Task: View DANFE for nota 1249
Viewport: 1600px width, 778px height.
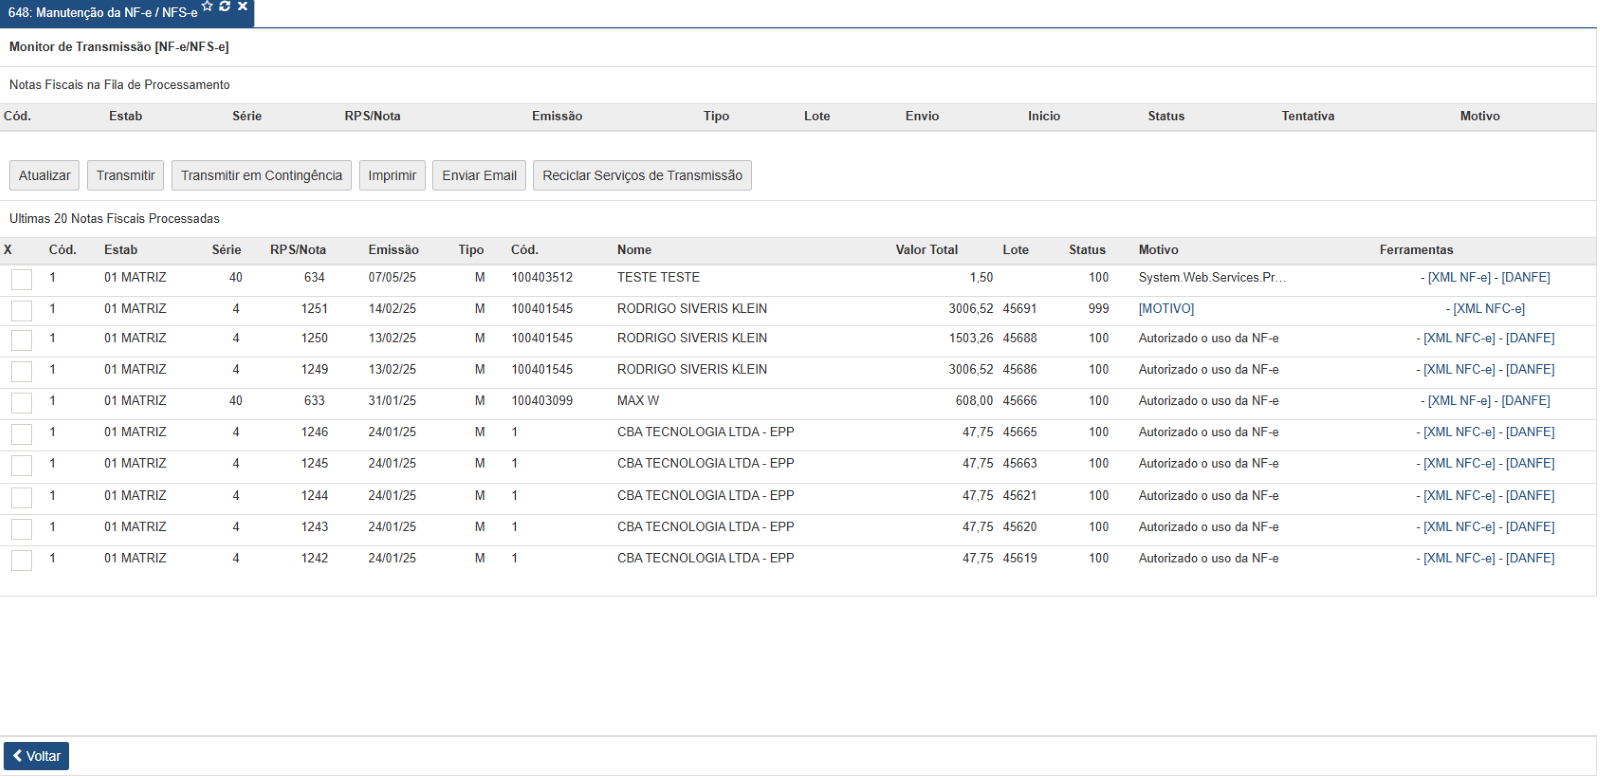Action: [1530, 370]
